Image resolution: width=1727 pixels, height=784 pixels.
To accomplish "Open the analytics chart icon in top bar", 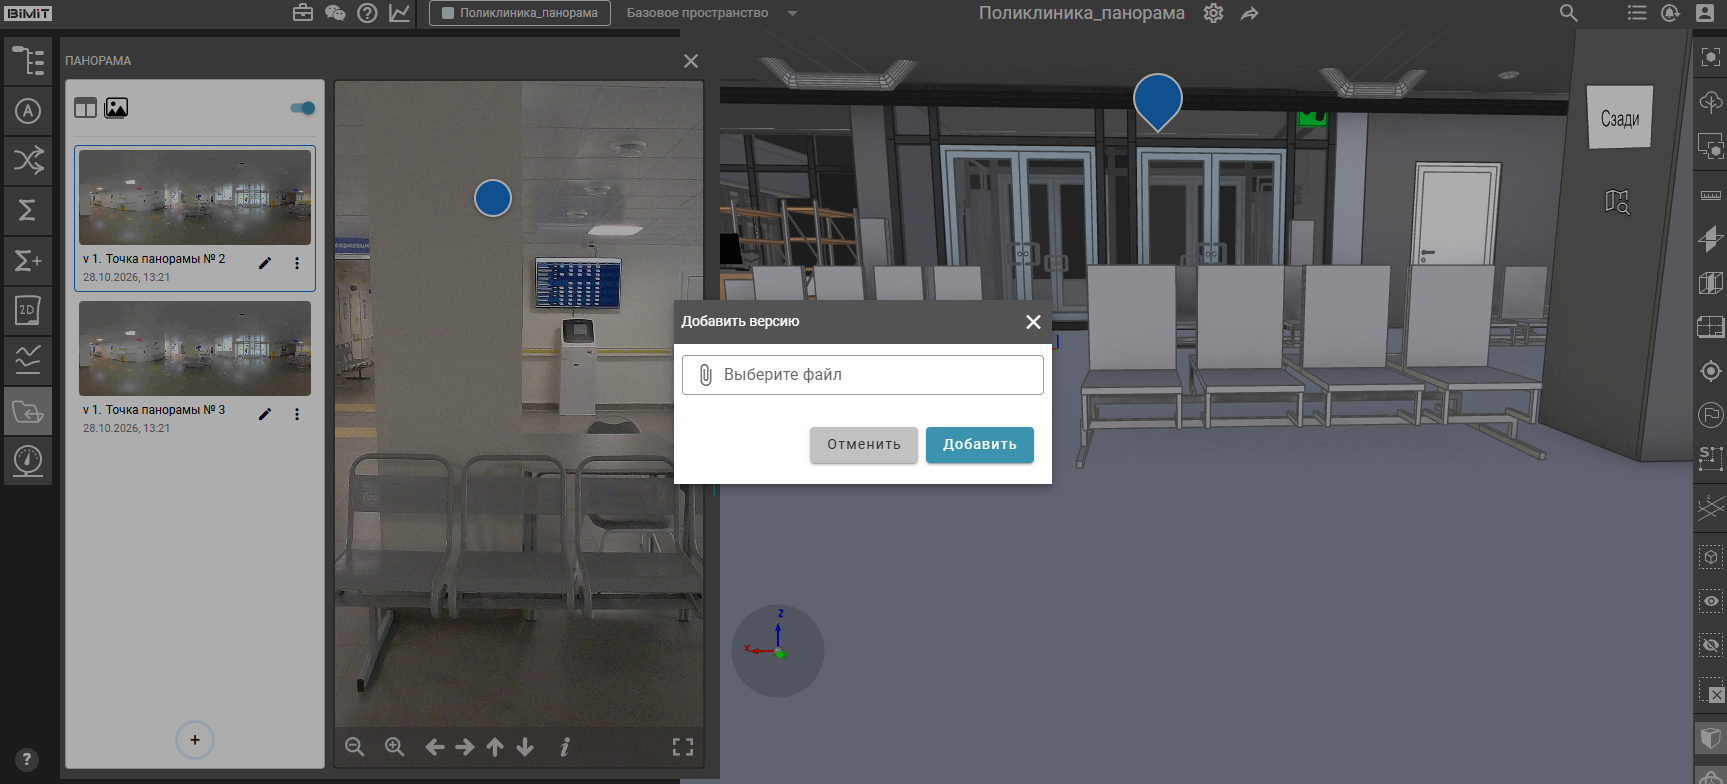I will 399,13.
